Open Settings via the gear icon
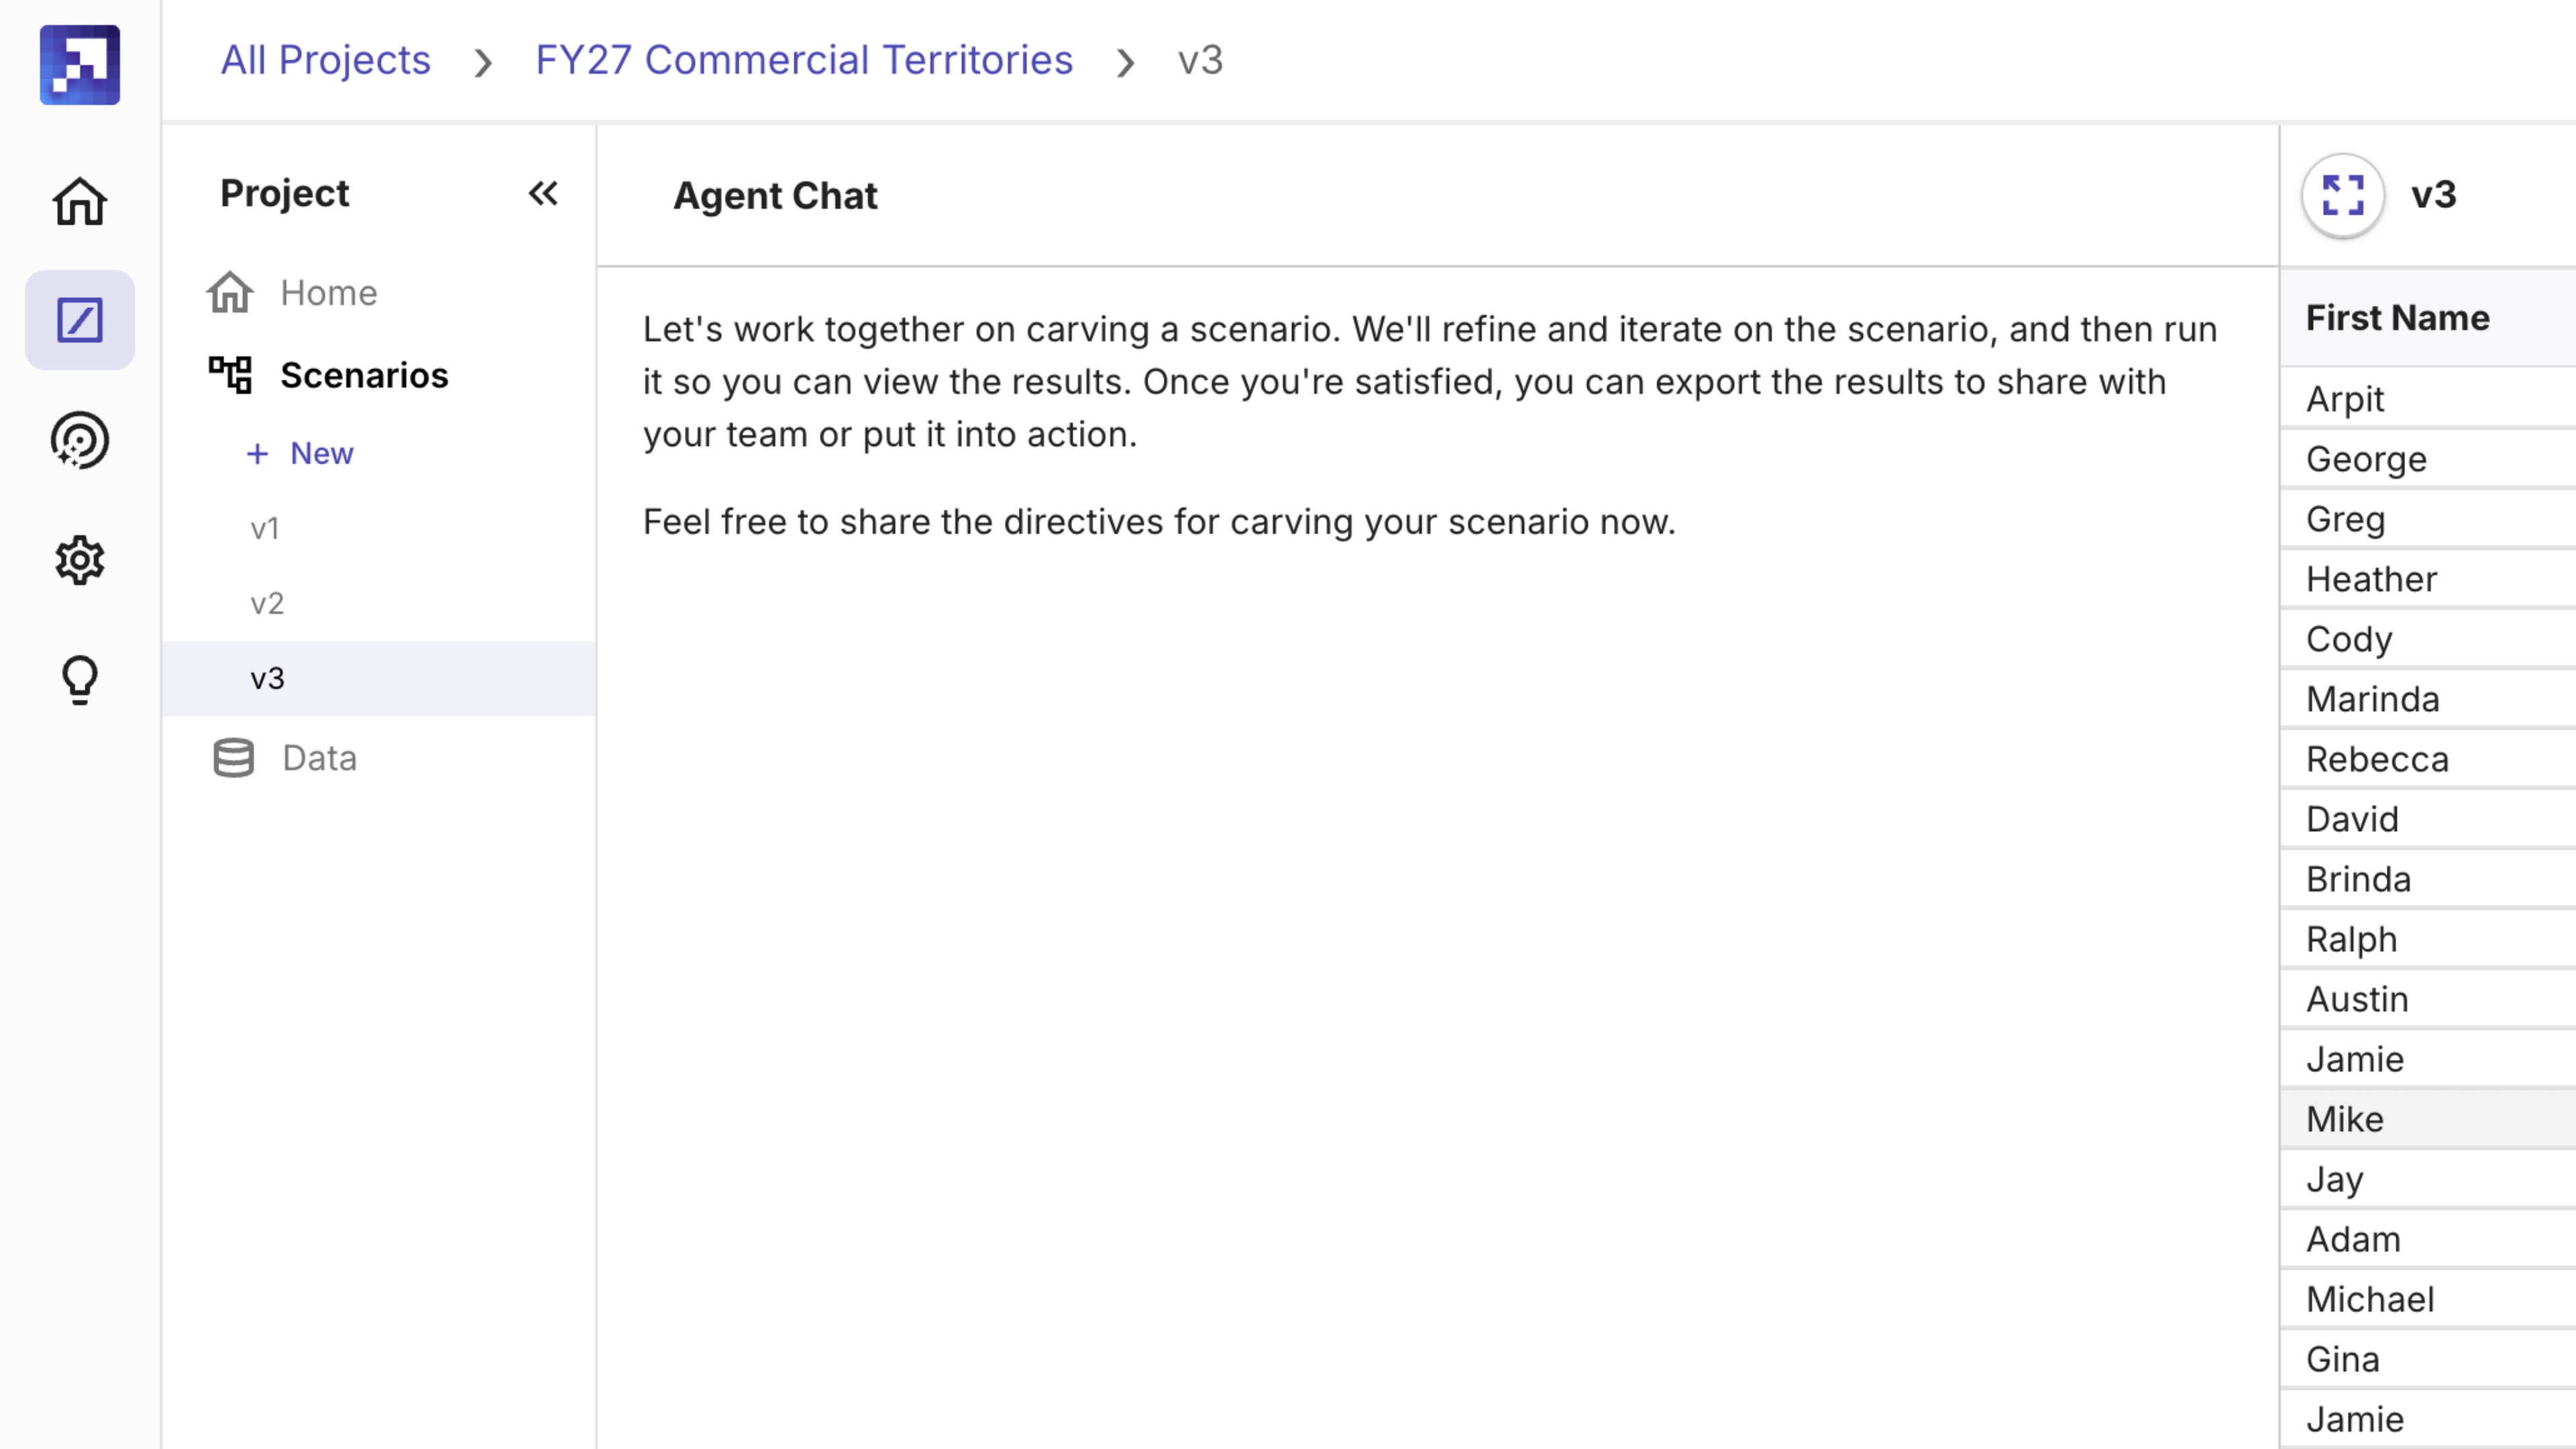This screenshot has width=2576, height=1449. [x=79, y=560]
